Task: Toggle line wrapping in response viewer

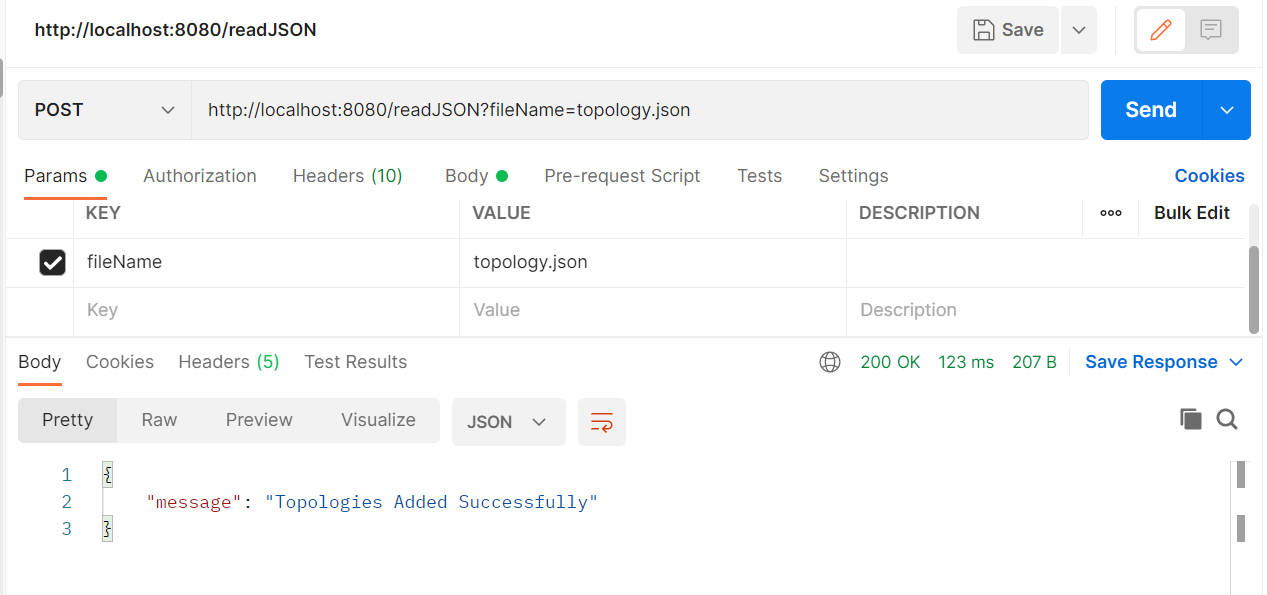Action: [x=601, y=421]
